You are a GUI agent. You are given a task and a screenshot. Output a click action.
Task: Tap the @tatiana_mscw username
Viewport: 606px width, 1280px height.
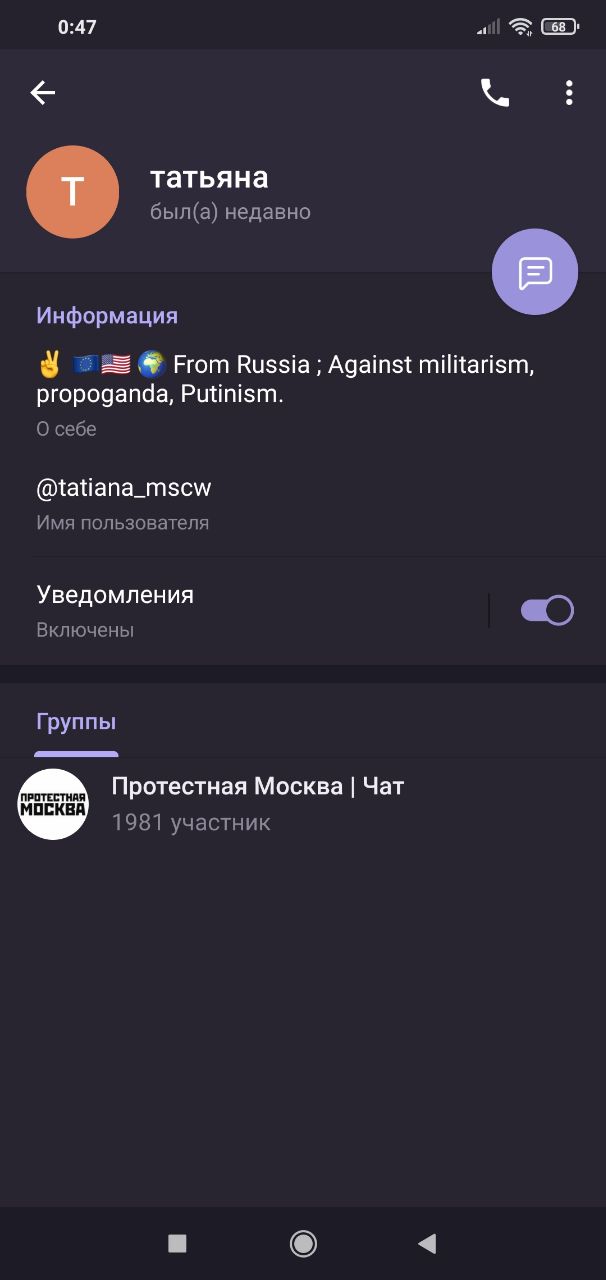[124, 488]
